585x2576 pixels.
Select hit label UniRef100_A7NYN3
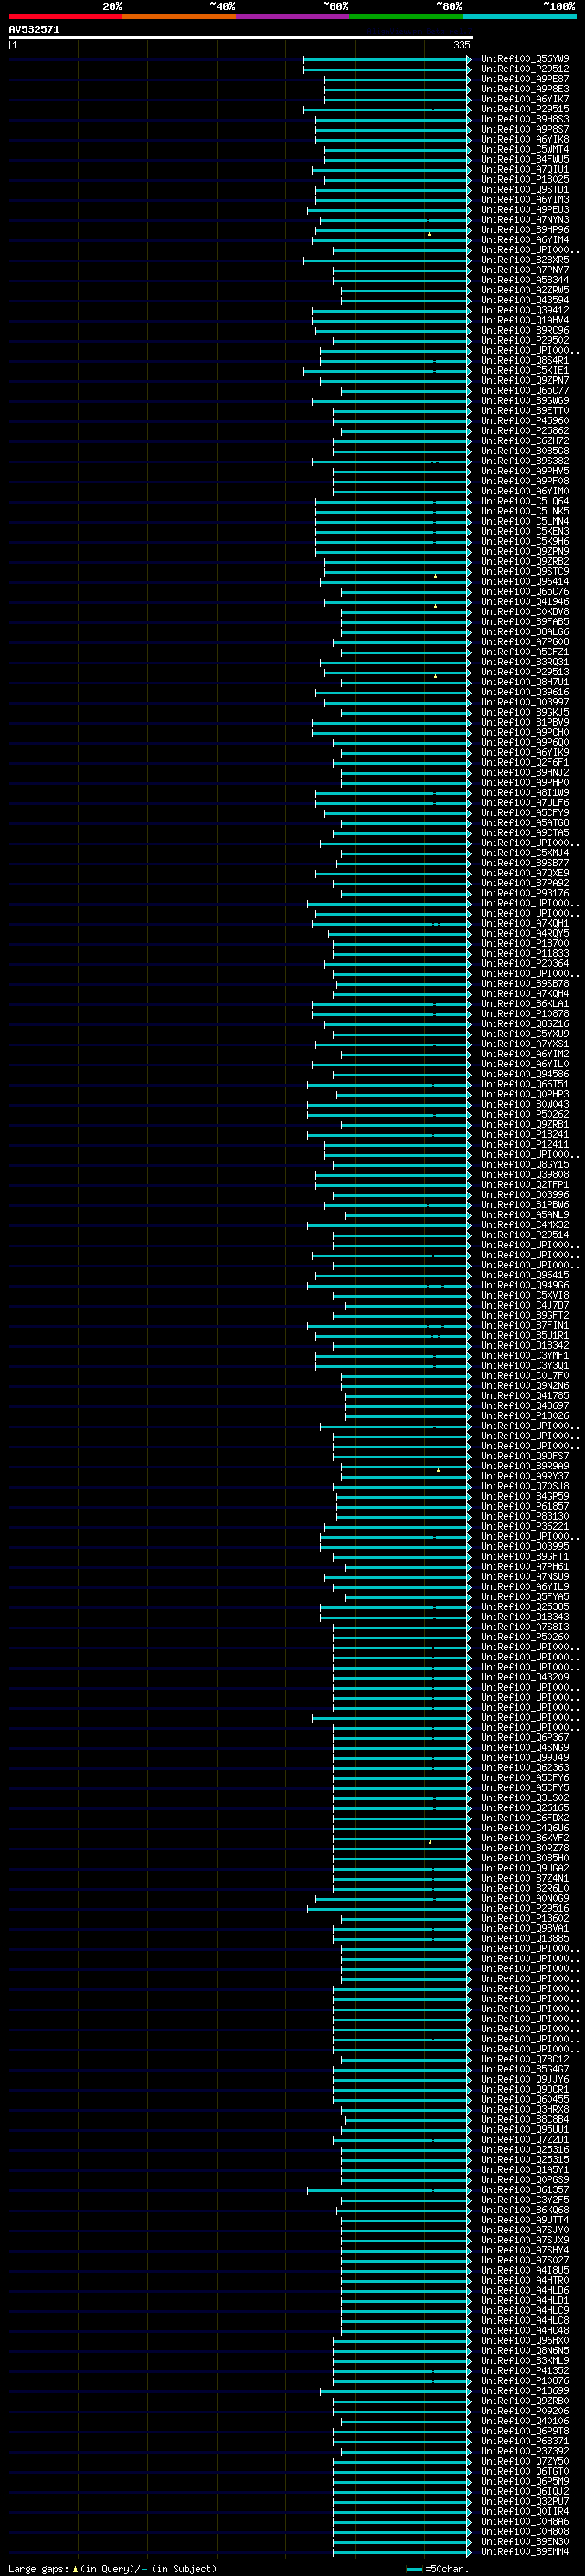click(525, 220)
